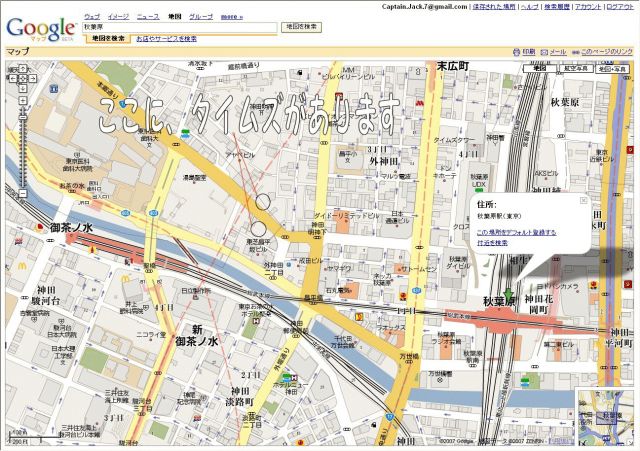Viewport: 640px width, 451px height.
Task: Close the address info balloon
Action: pyautogui.click(x=583, y=200)
